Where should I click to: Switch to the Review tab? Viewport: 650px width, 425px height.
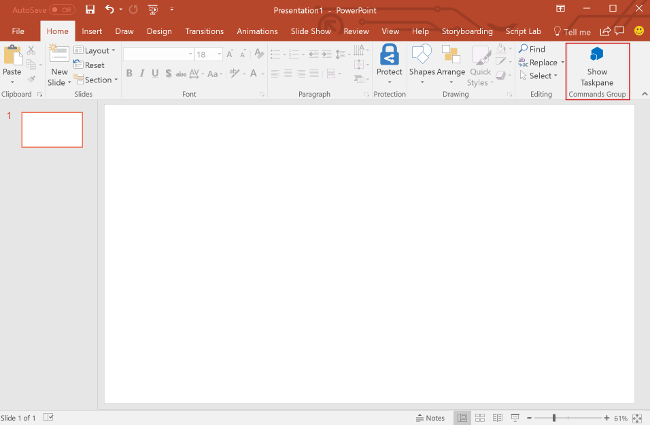(x=356, y=31)
